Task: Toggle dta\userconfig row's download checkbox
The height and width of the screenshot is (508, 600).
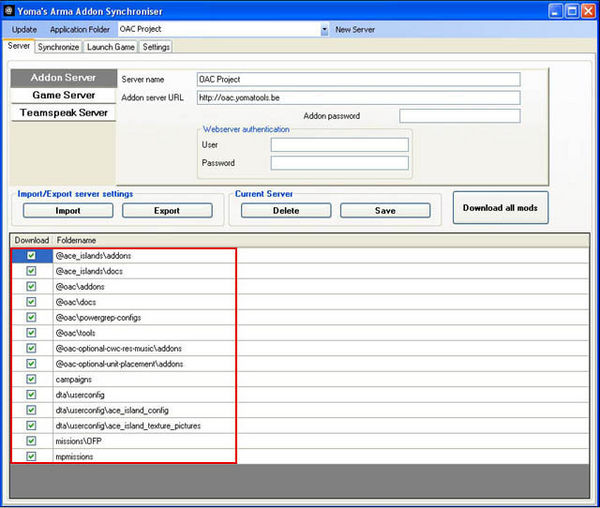Action: pyautogui.click(x=31, y=395)
